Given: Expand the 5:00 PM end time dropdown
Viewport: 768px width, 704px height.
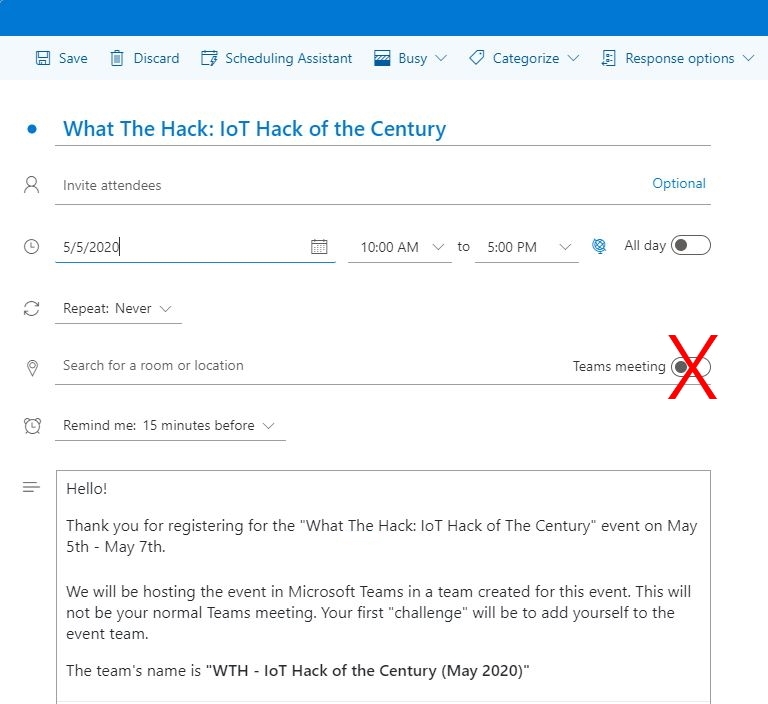Looking at the screenshot, I should 565,247.
